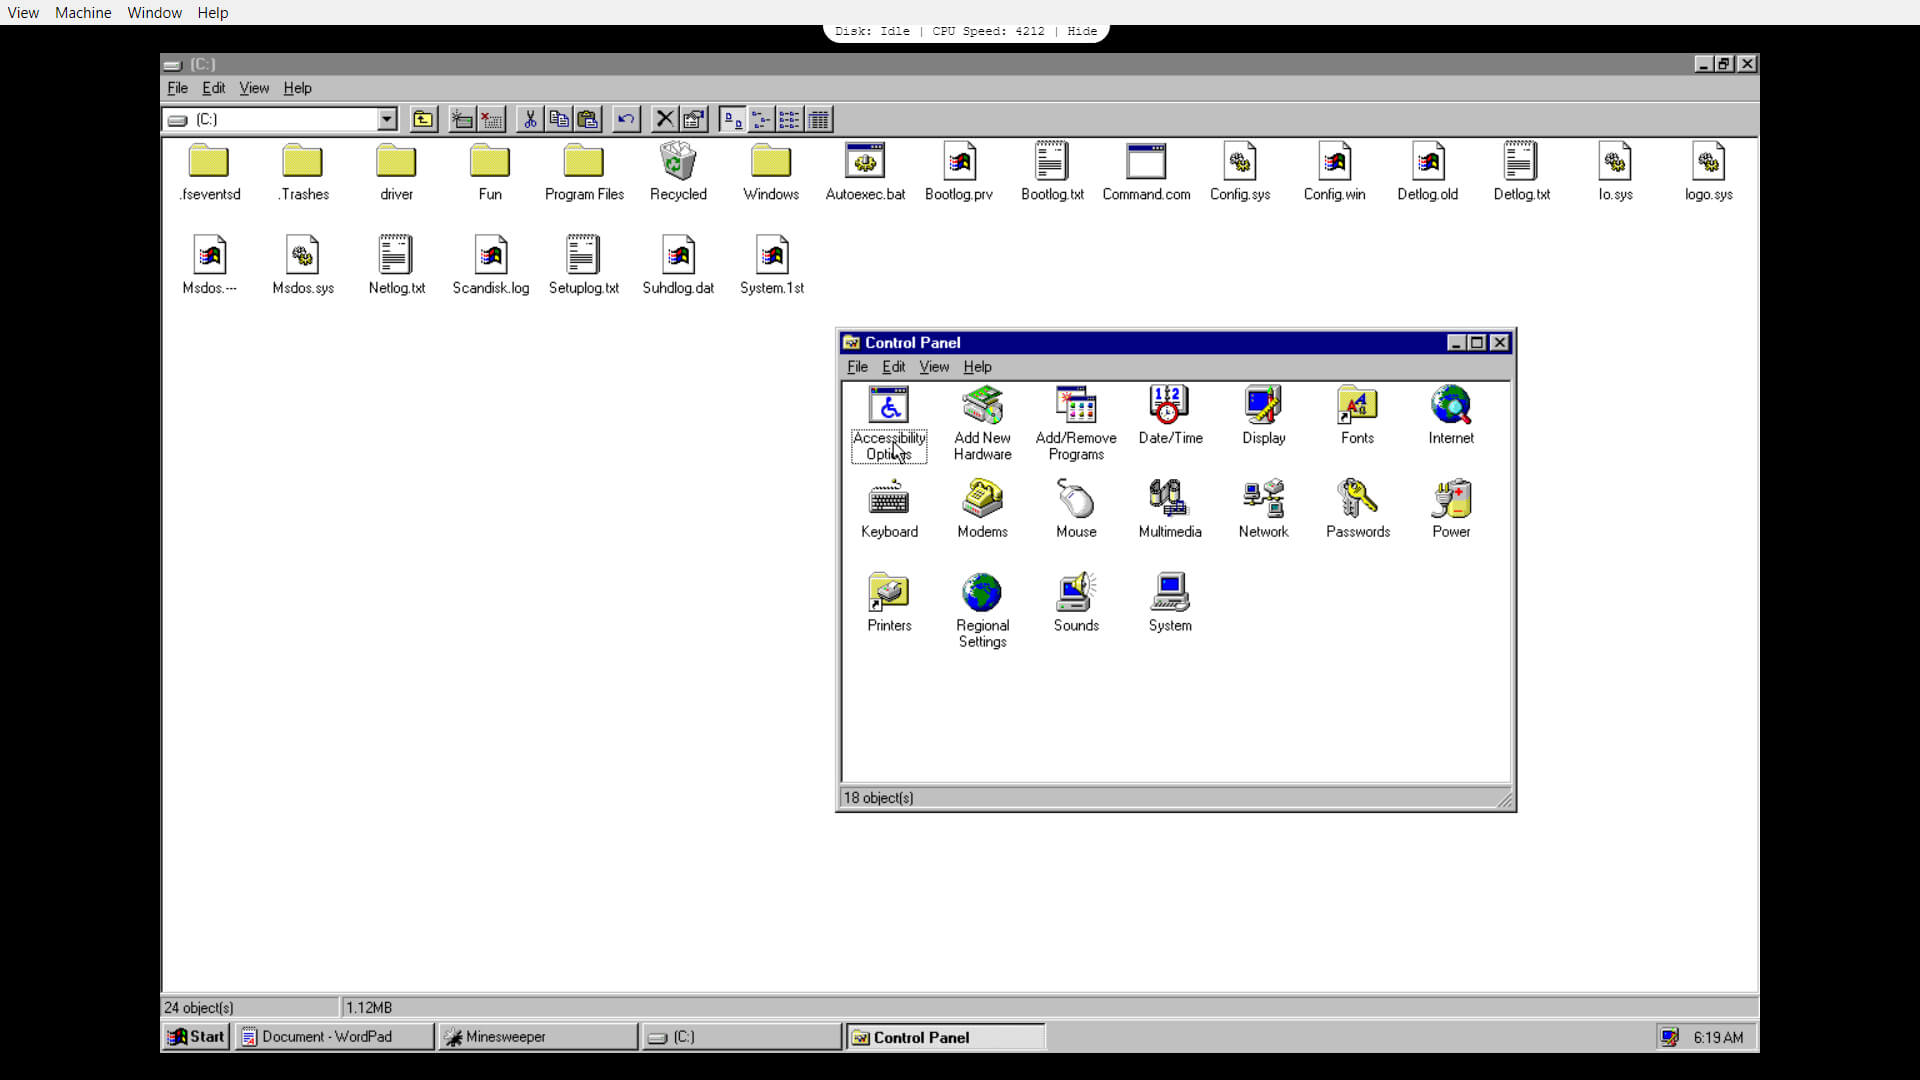Select the Command.com file
The height and width of the screenshot is (1080, 1920).
[1146, 173]
